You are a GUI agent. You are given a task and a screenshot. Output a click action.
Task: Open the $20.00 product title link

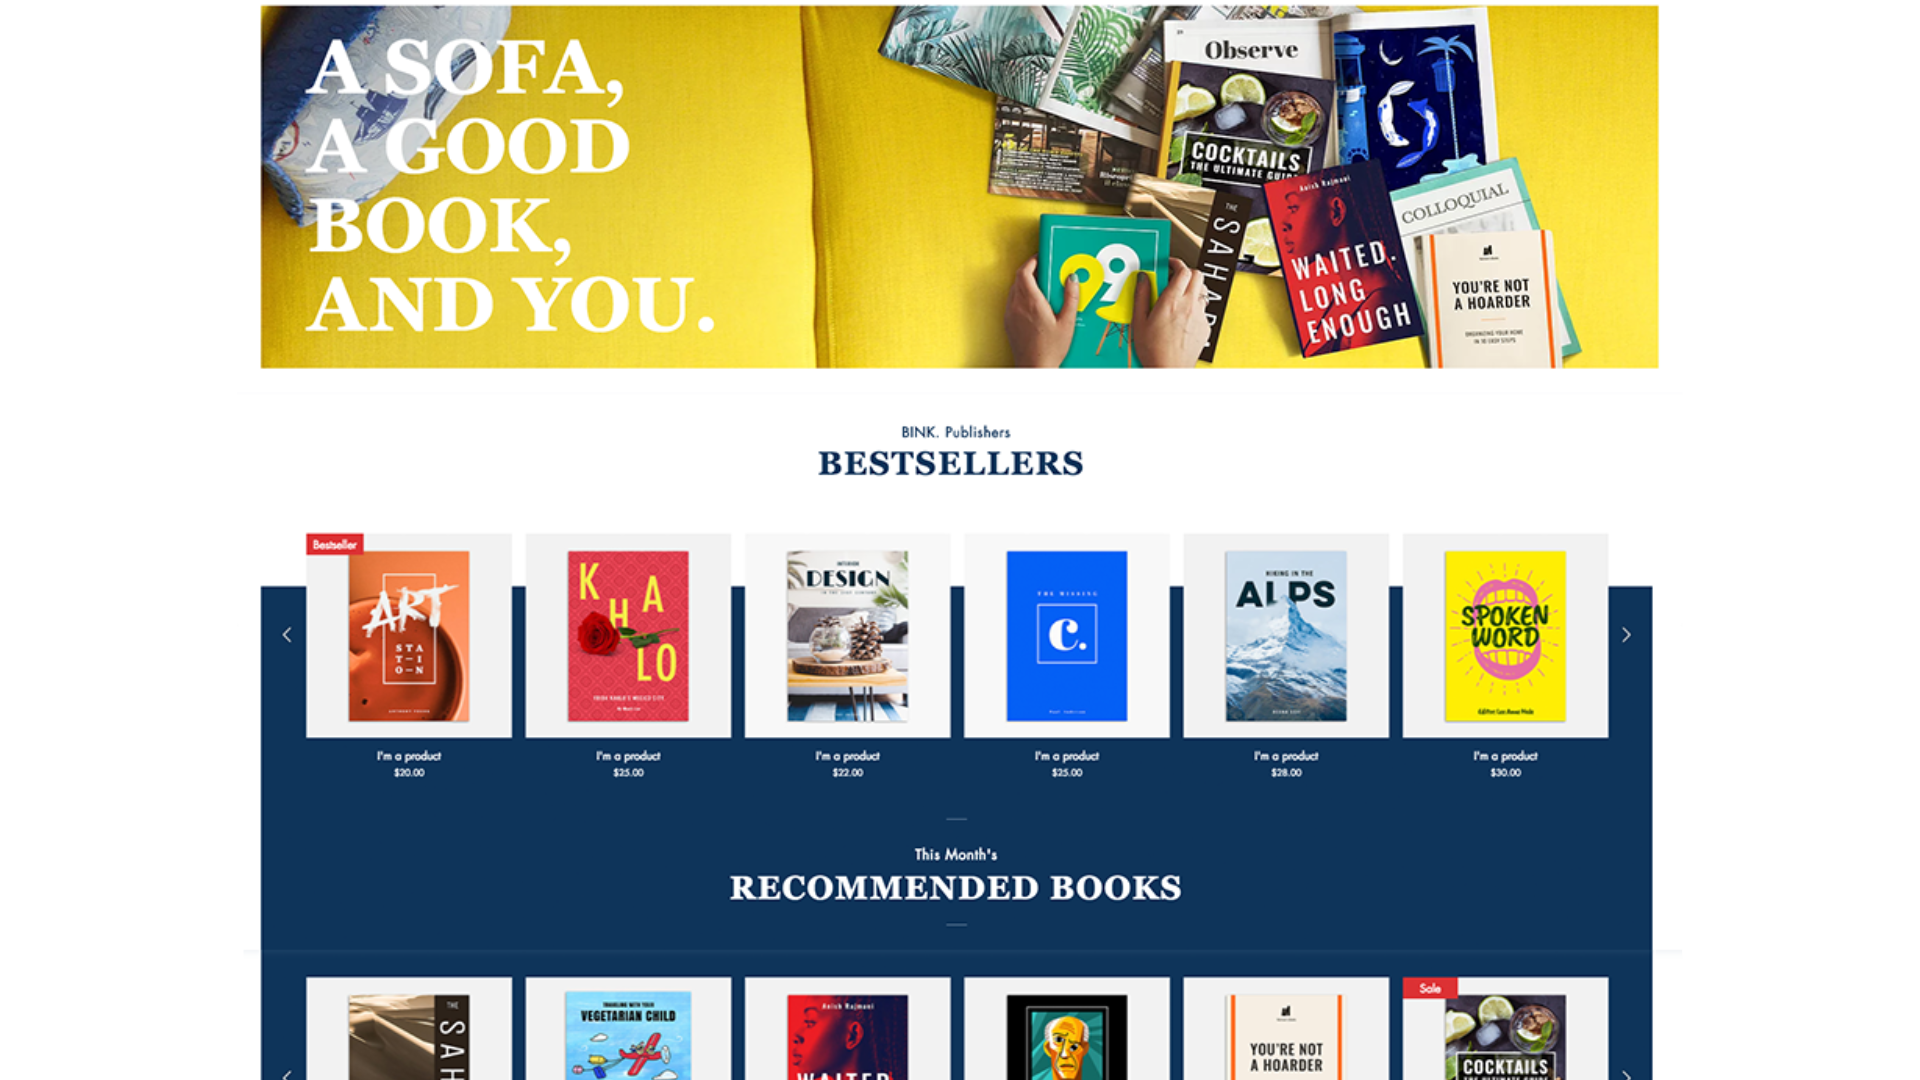click(x=409, y=756)
